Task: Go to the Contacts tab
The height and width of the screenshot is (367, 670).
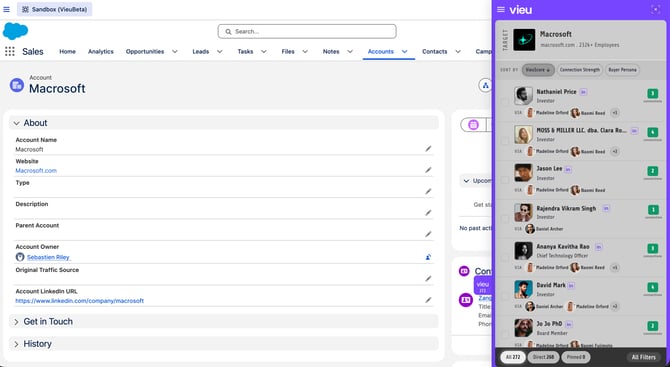Action: (435, 51)
